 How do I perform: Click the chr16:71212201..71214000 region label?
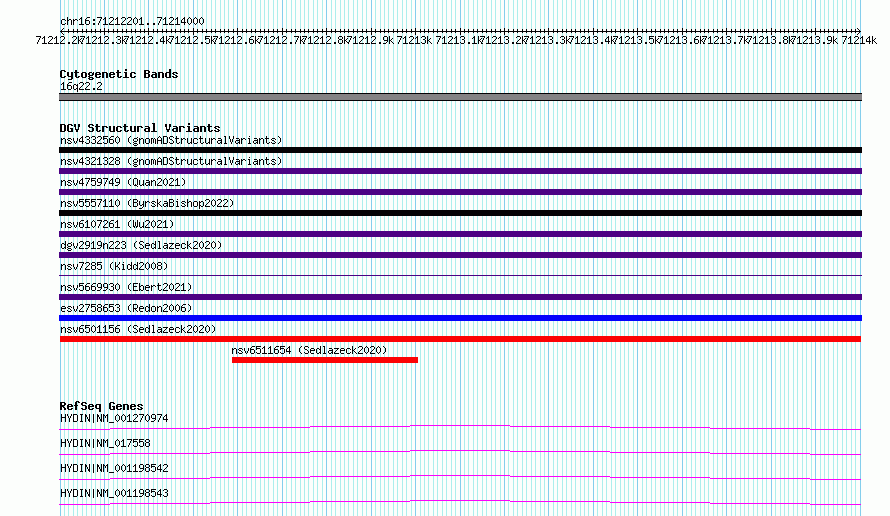click(132, 21)
